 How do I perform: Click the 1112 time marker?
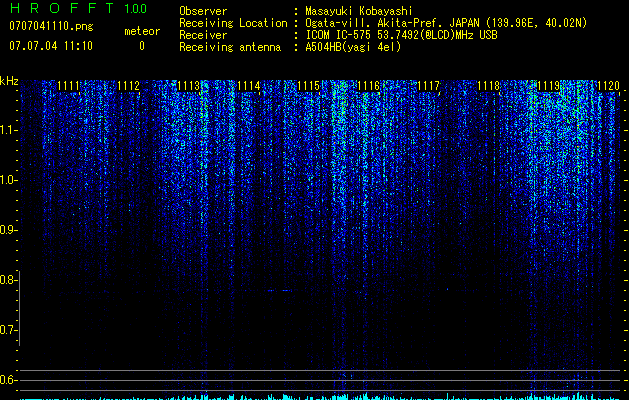pyautogui.click(x=128, y=86)
